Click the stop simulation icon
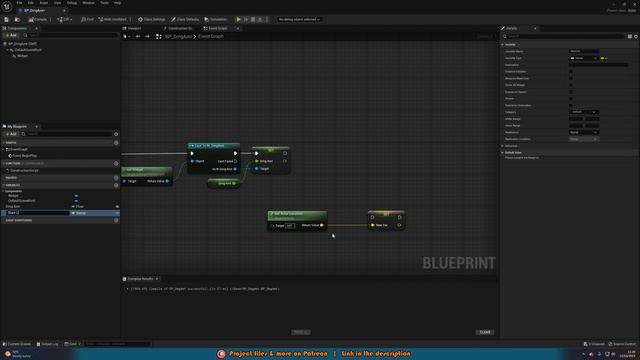The width and height of the screenshot is (640, 360). click(253, 19)
